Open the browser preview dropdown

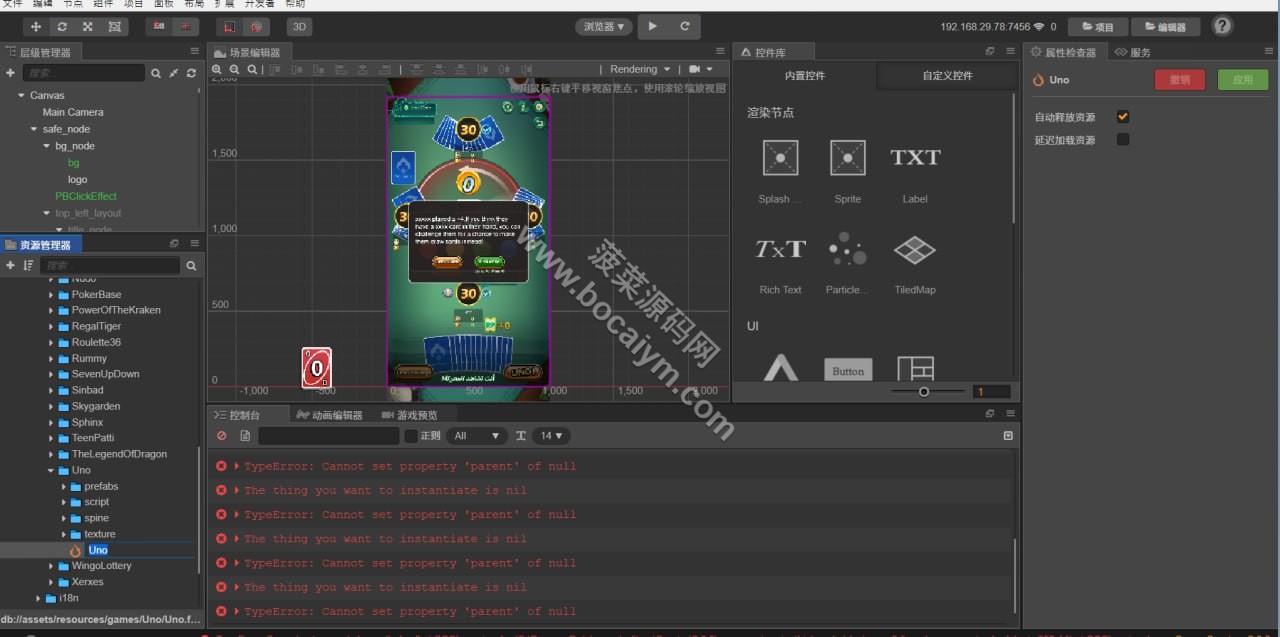[604, 27]
